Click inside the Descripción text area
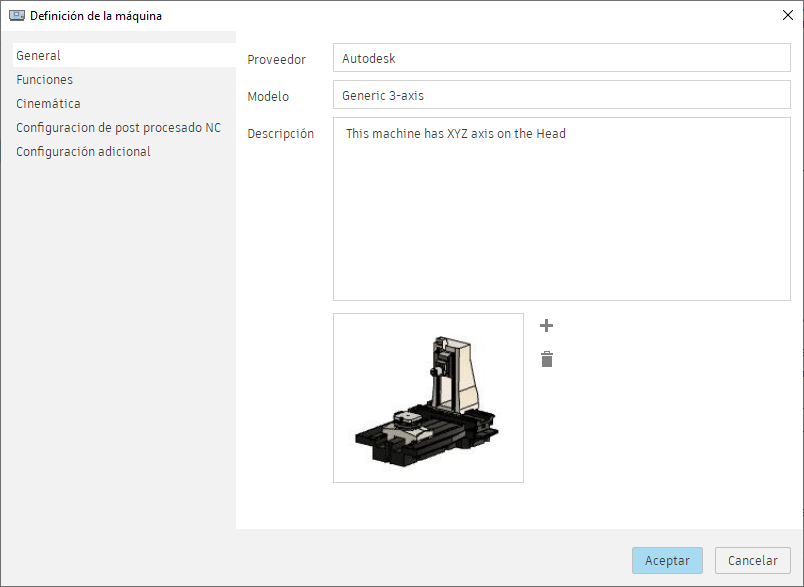 pyautogui.click(x=561, y=209)
